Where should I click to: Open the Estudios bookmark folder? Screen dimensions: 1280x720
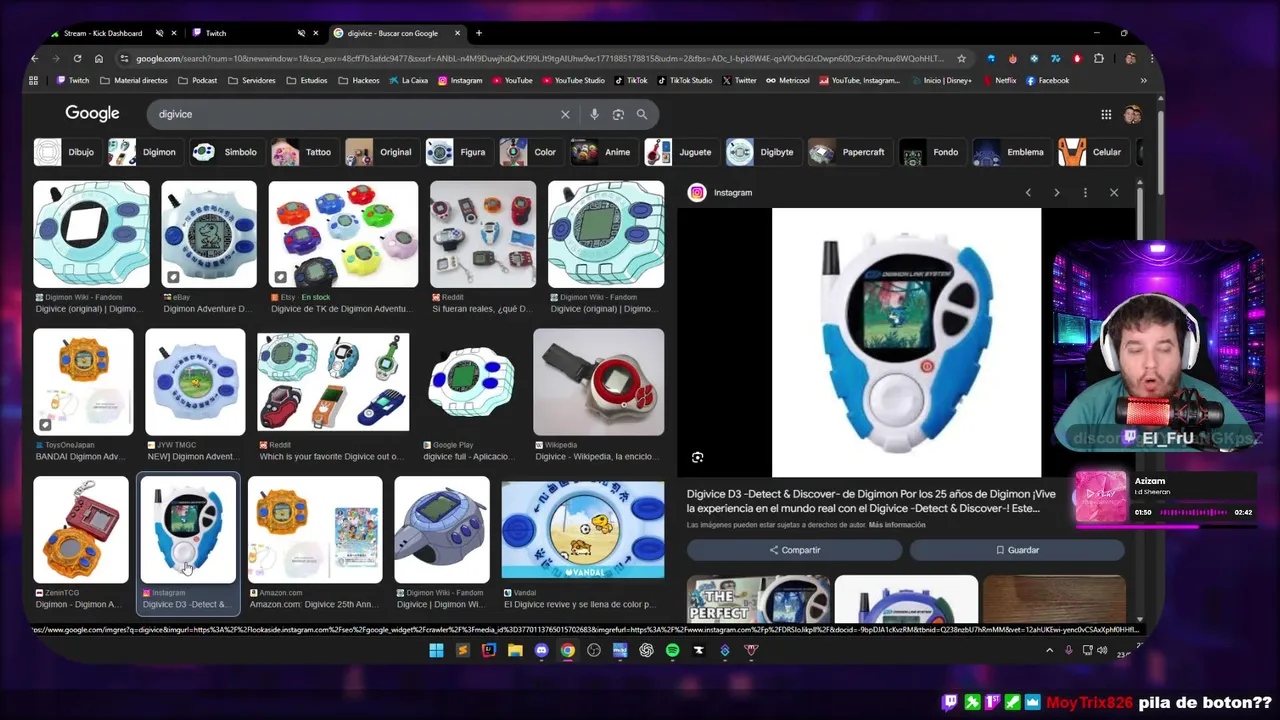click(x=306, y=80)
